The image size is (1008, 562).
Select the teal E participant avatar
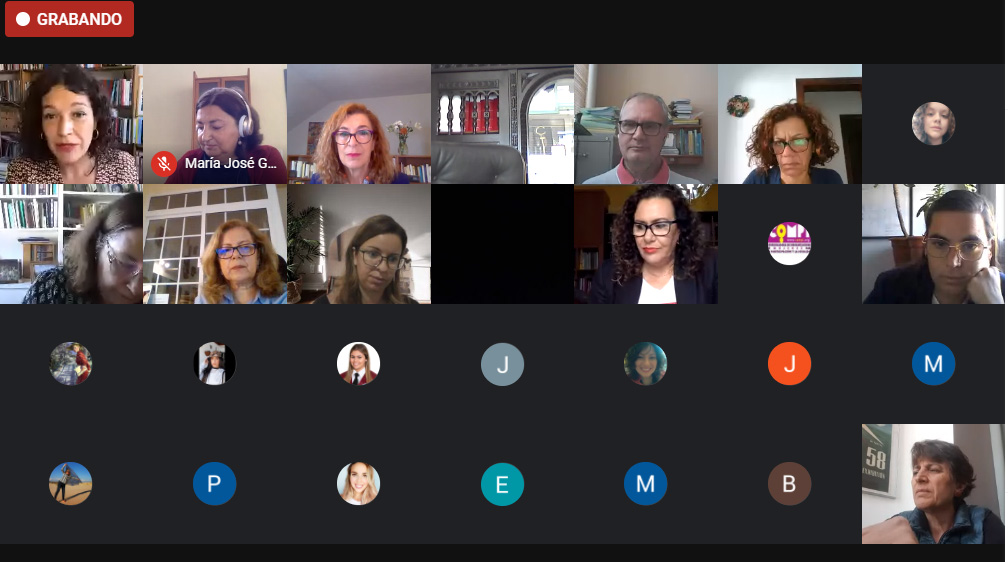[502, 484]
